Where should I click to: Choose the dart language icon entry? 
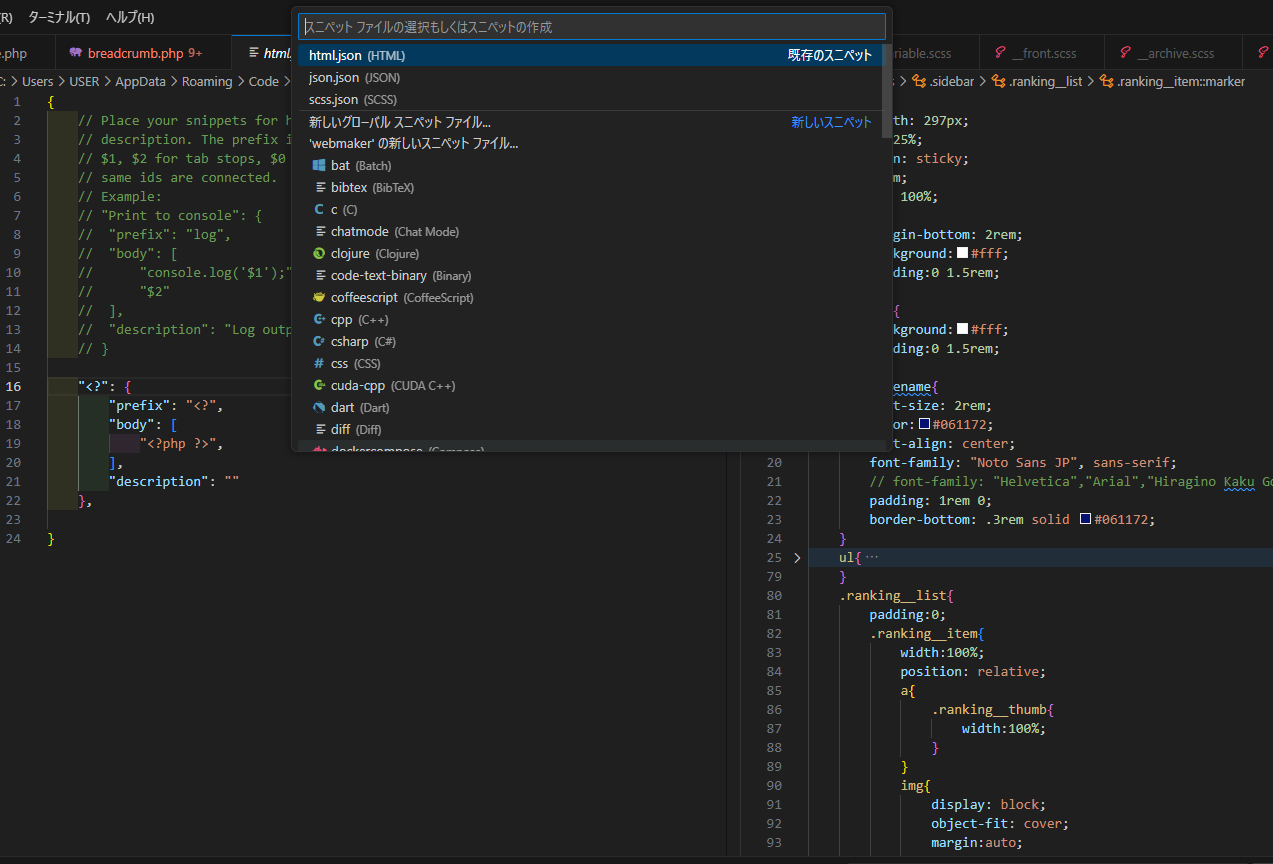pos(319,408)
